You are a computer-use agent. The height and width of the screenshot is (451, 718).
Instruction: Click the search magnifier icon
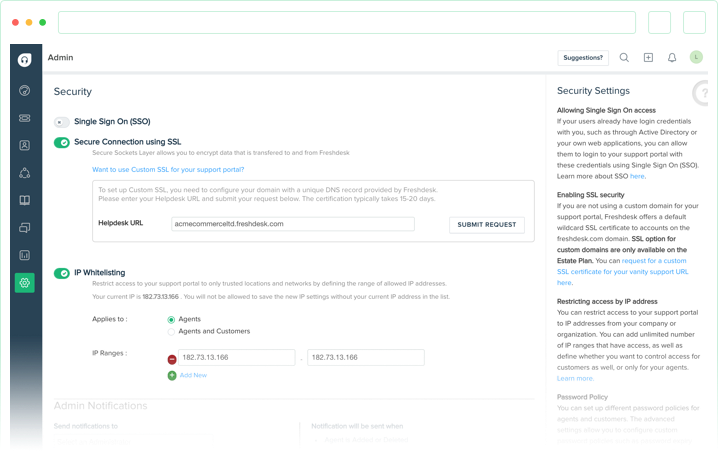[624, 58]
